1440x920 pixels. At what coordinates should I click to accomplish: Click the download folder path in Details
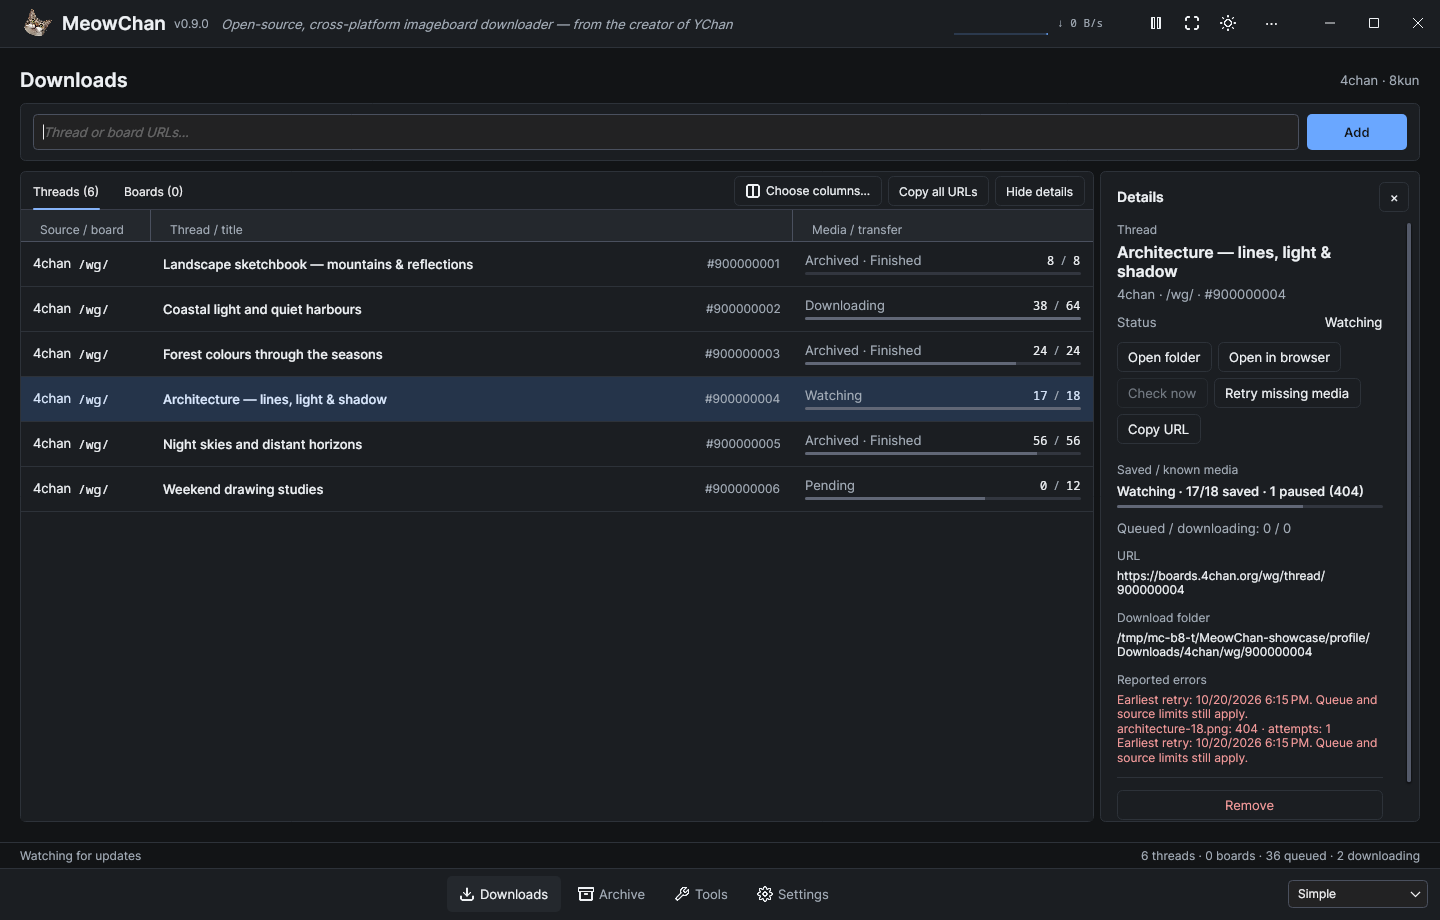click(1243, 645)
